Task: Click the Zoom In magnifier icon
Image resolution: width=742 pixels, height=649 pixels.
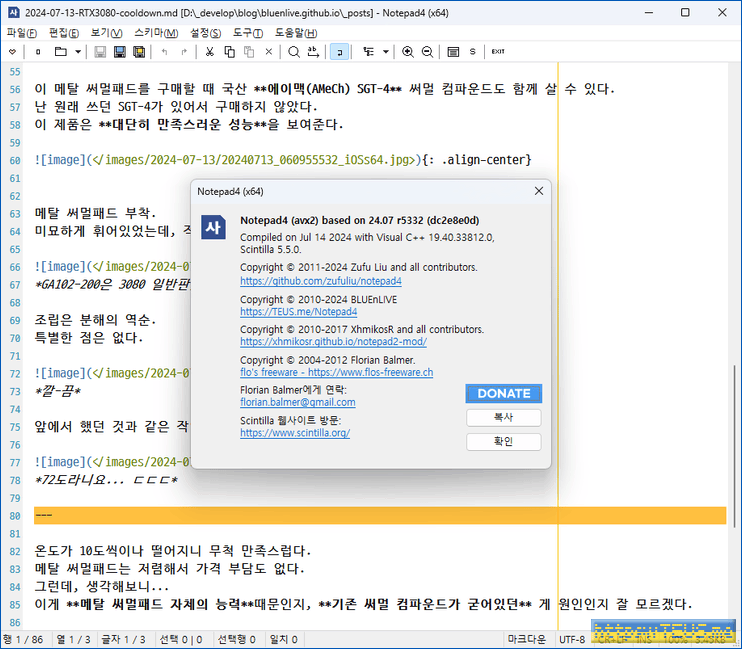Action: coord(408,51)
